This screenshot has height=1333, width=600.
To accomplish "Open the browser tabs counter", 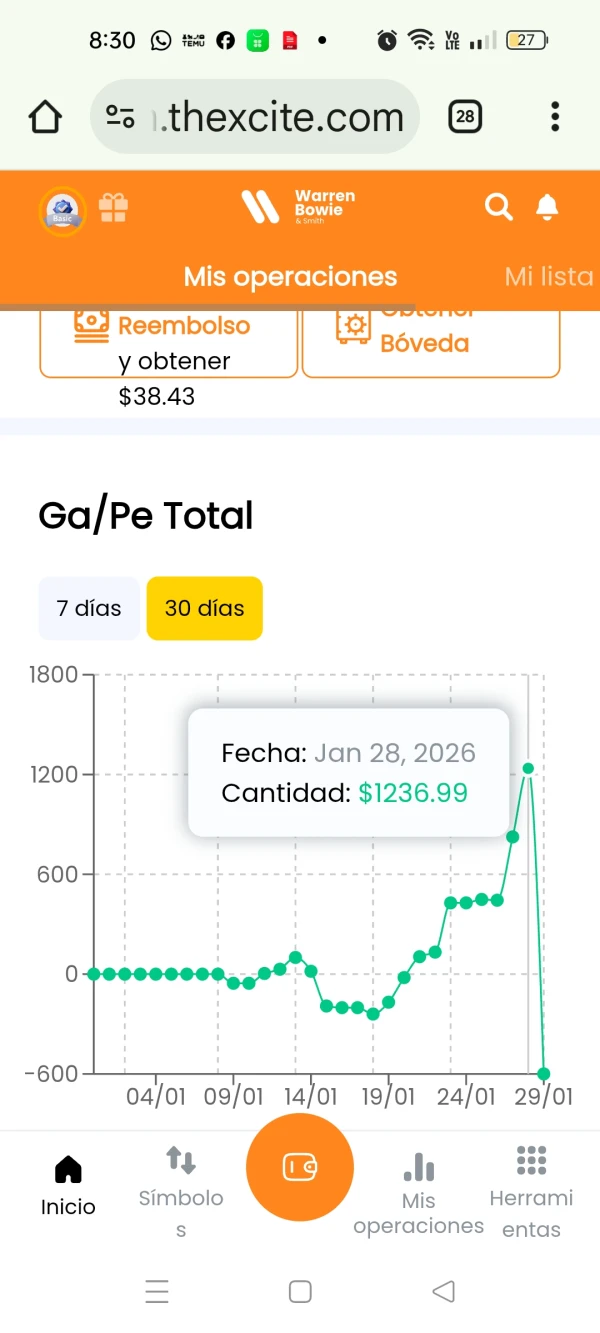I will (464, 116).
